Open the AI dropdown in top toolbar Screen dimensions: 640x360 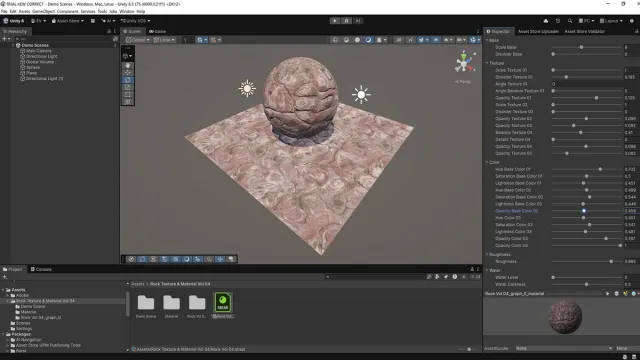108,21
